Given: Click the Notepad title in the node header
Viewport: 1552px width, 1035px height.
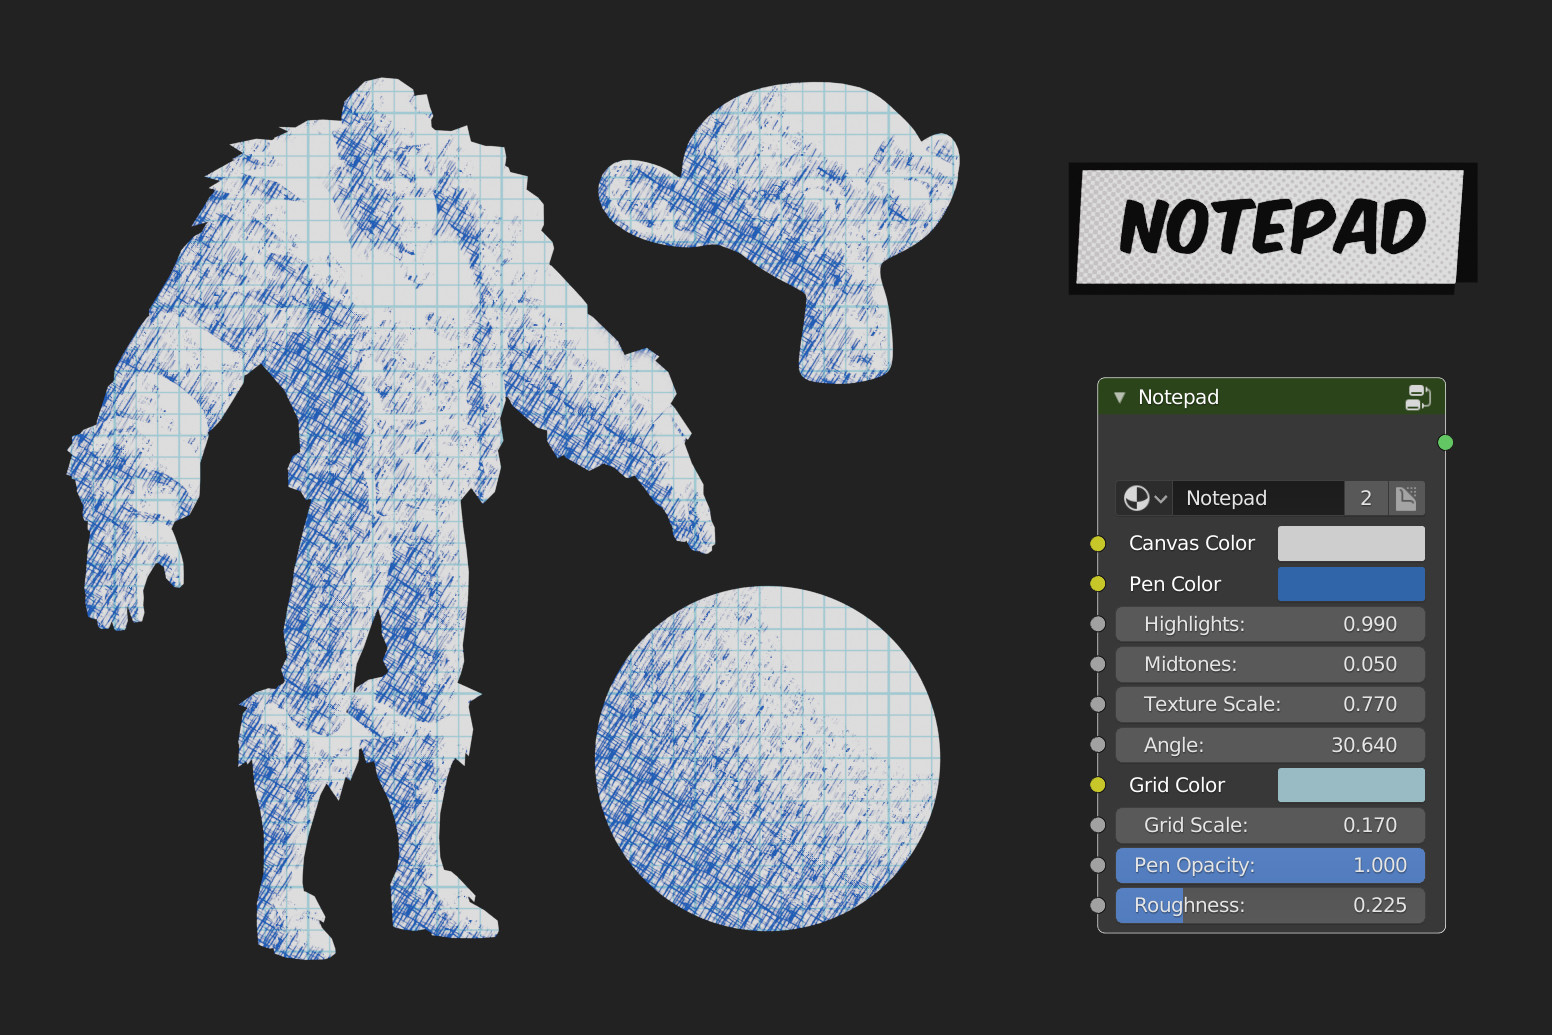Looking at the screenshot, I should point(1178,397).
